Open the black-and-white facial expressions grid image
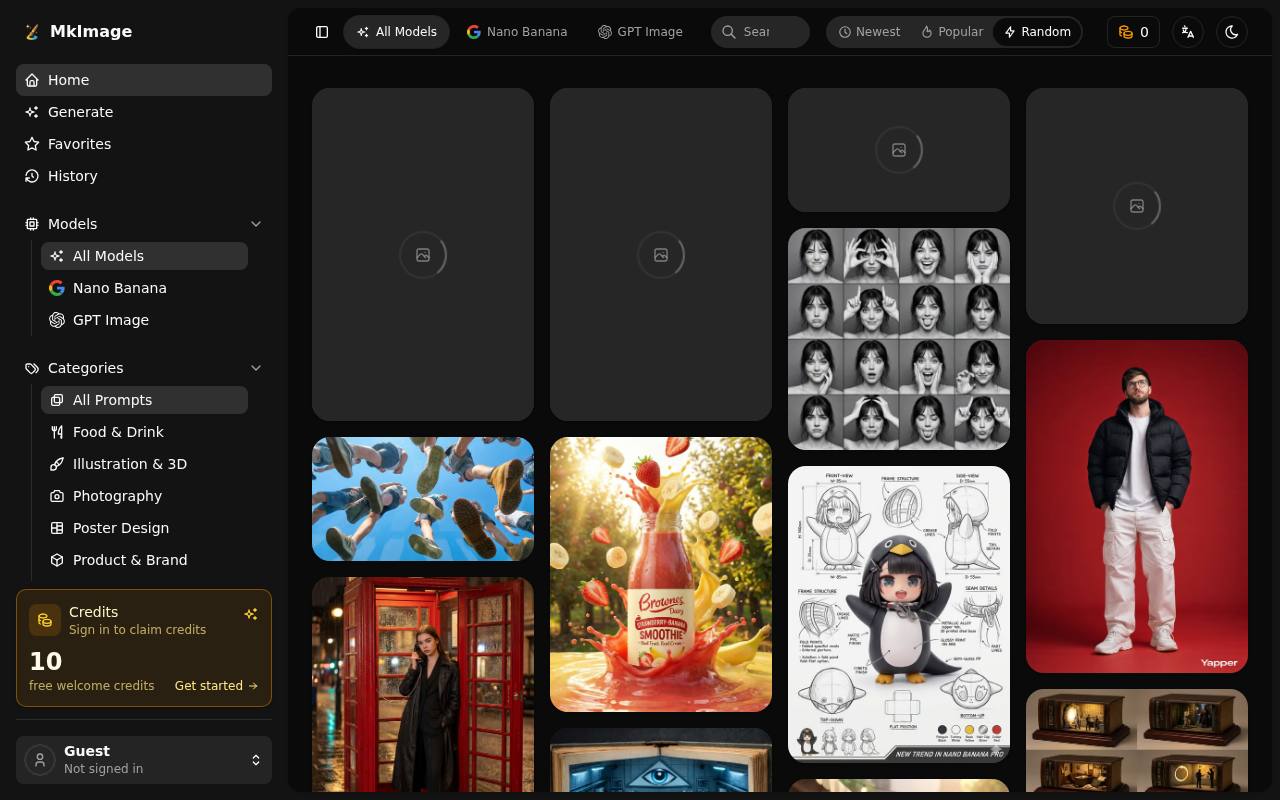 tap(899, 339)
